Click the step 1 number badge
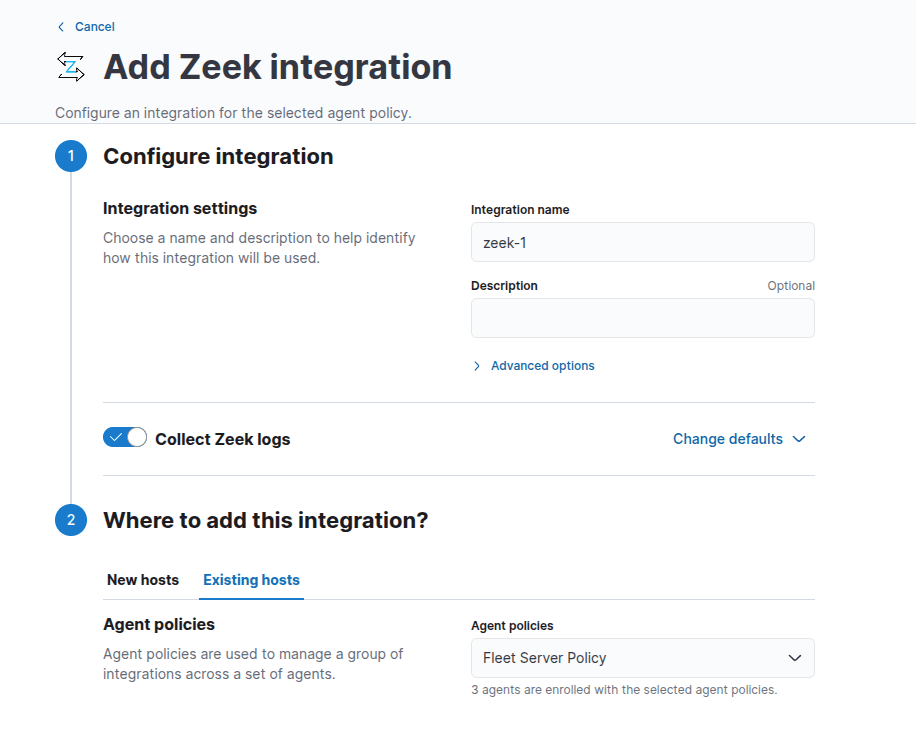This screenshot has width=916, height=738. 71,157
